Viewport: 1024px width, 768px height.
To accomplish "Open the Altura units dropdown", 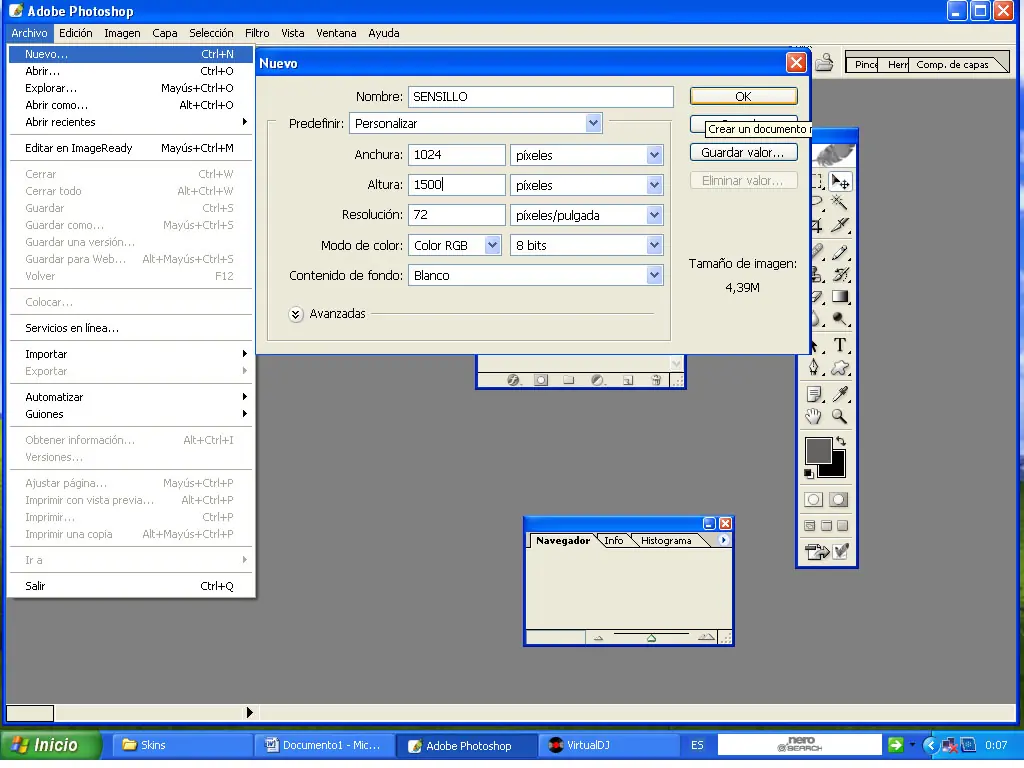I will pyautogui.click(x=654, y=185).
